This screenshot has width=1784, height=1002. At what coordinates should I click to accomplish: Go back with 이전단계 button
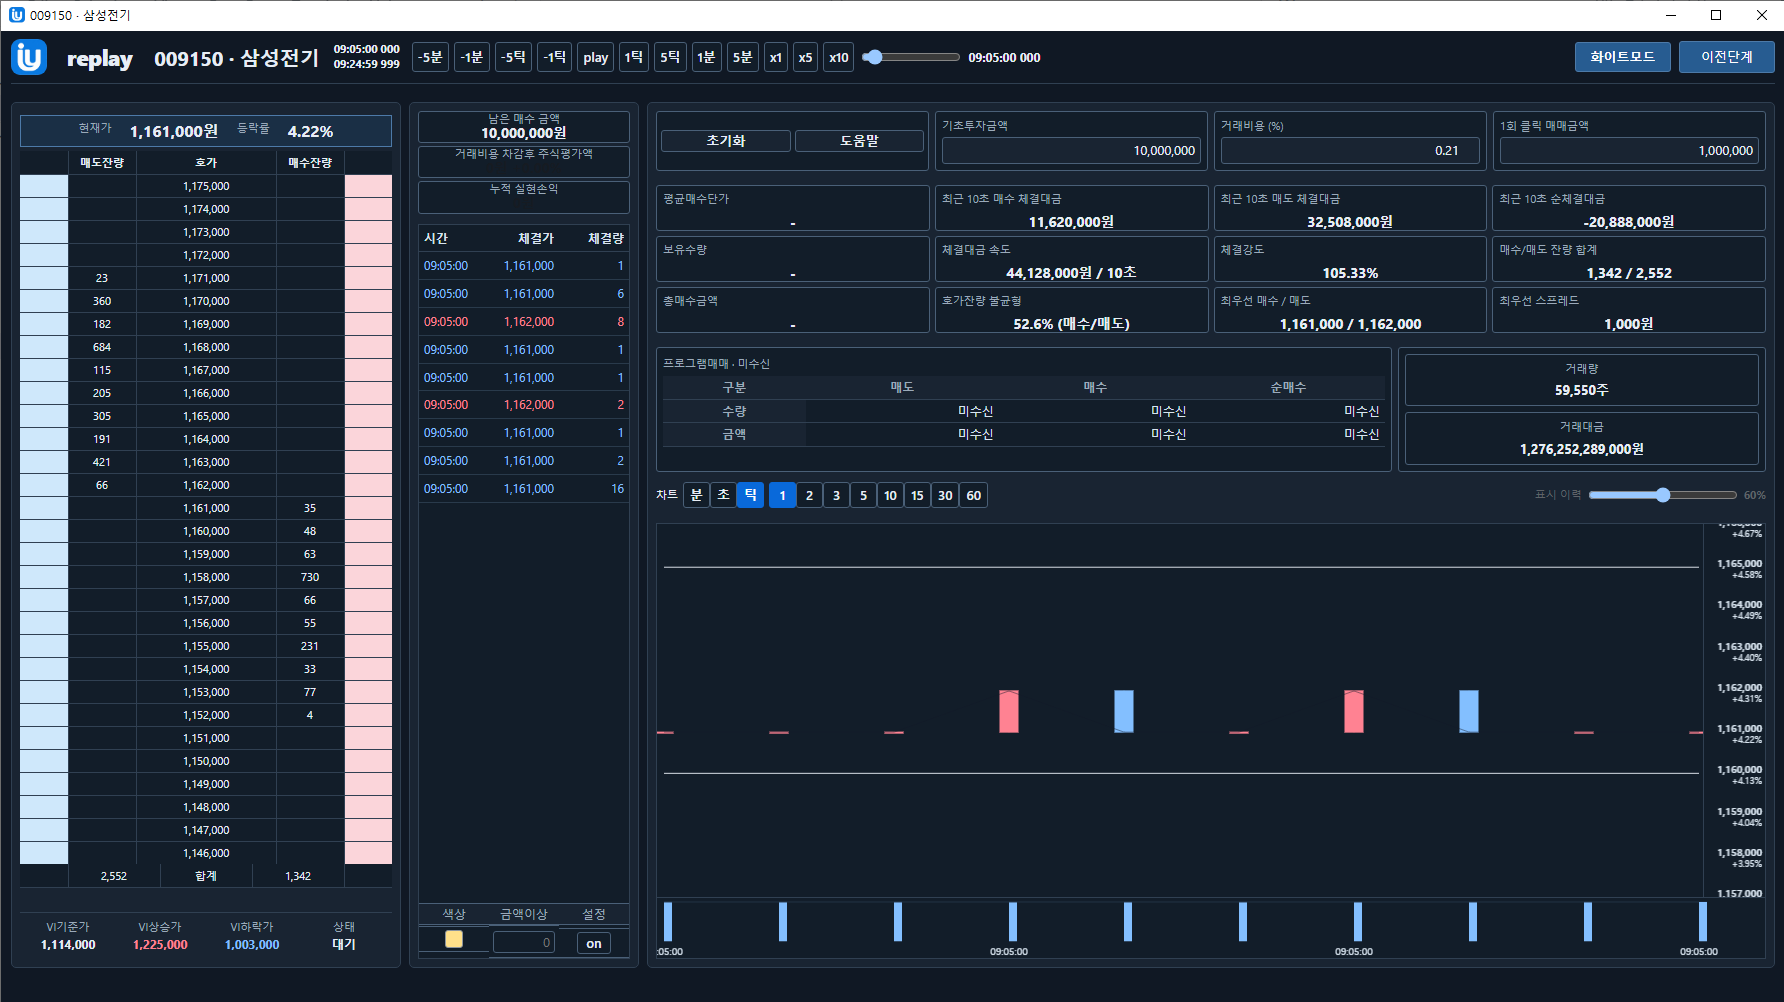[1727, 57]
